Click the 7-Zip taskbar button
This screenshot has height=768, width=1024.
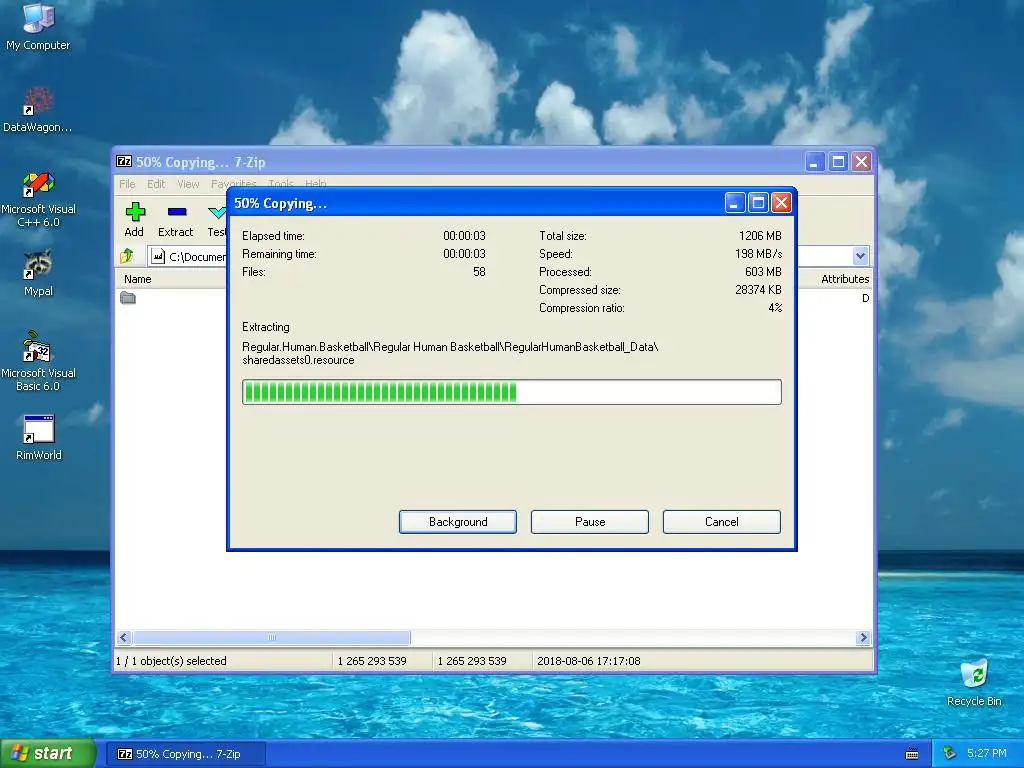pos(186,754)
